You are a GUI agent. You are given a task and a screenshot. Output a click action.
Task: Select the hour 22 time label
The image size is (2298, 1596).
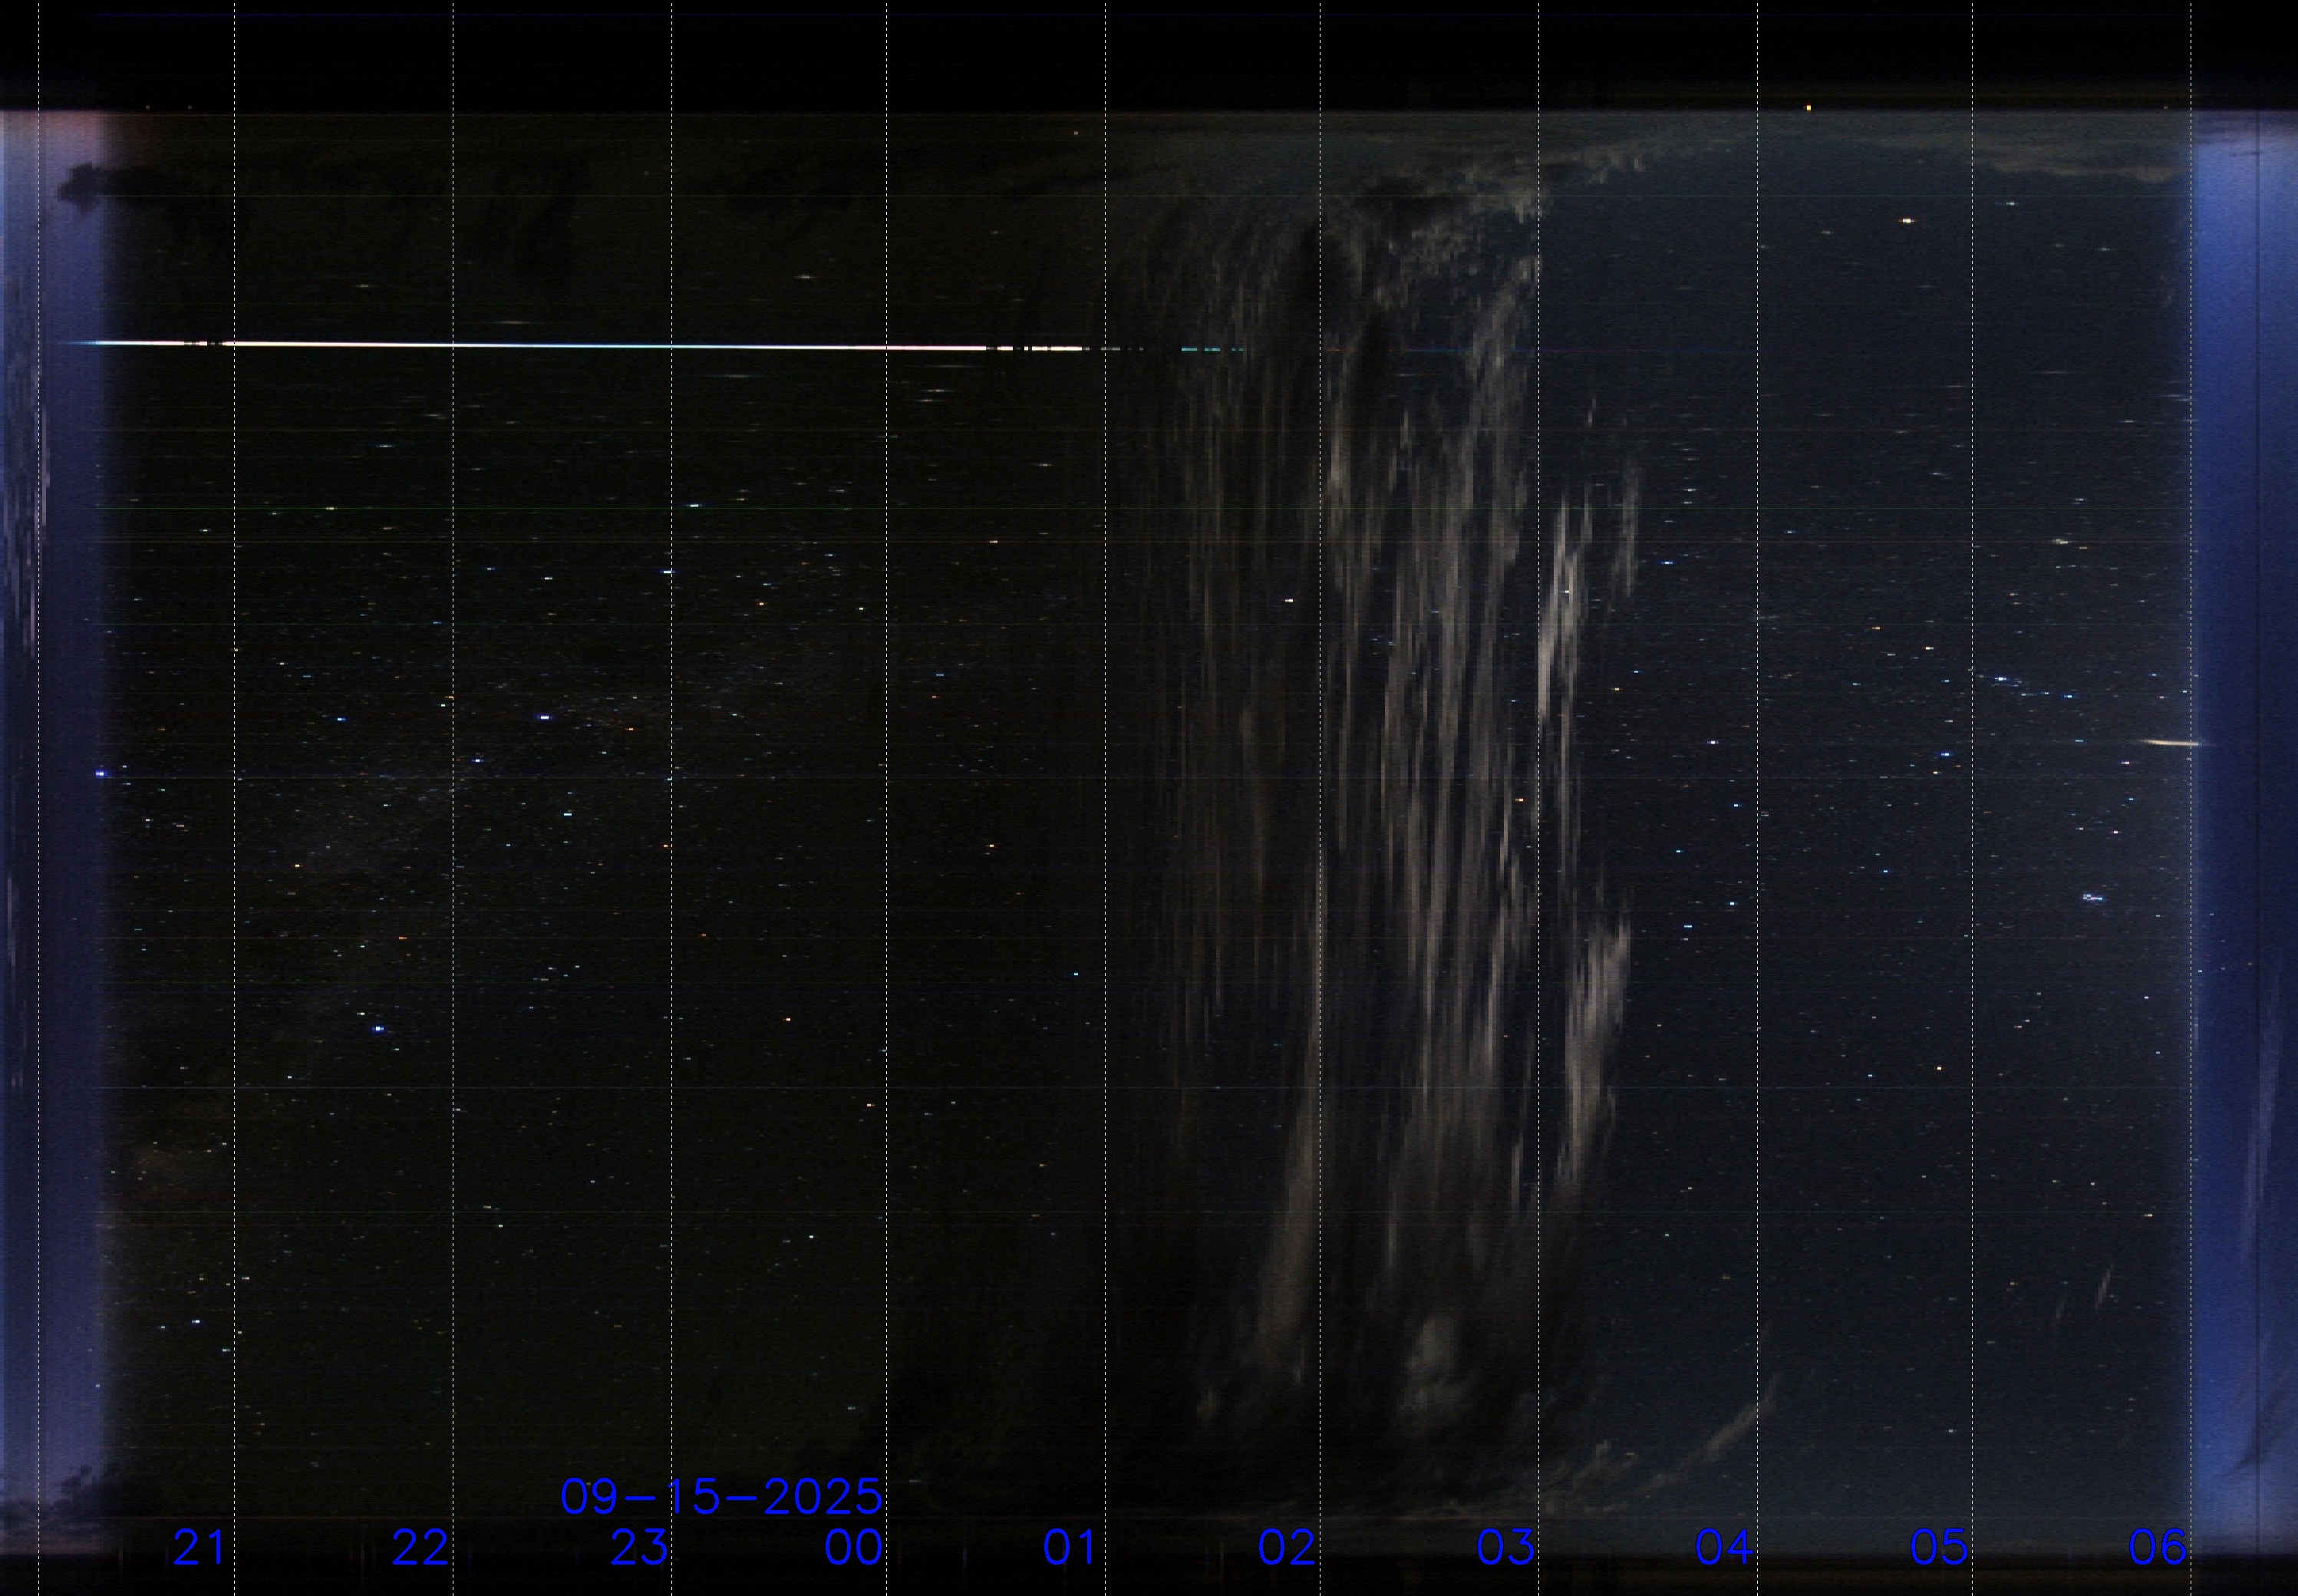(420, 1548)
